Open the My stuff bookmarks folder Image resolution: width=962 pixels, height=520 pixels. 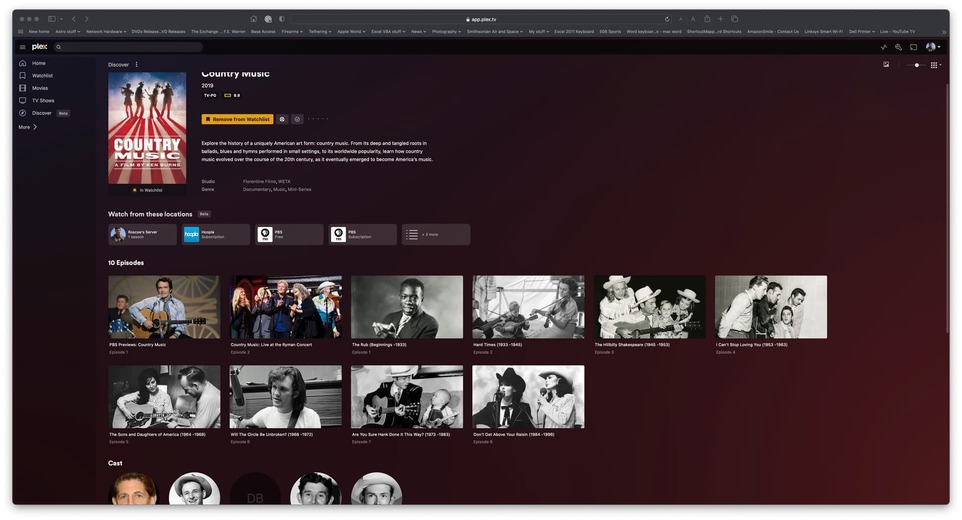pos(539,31)
